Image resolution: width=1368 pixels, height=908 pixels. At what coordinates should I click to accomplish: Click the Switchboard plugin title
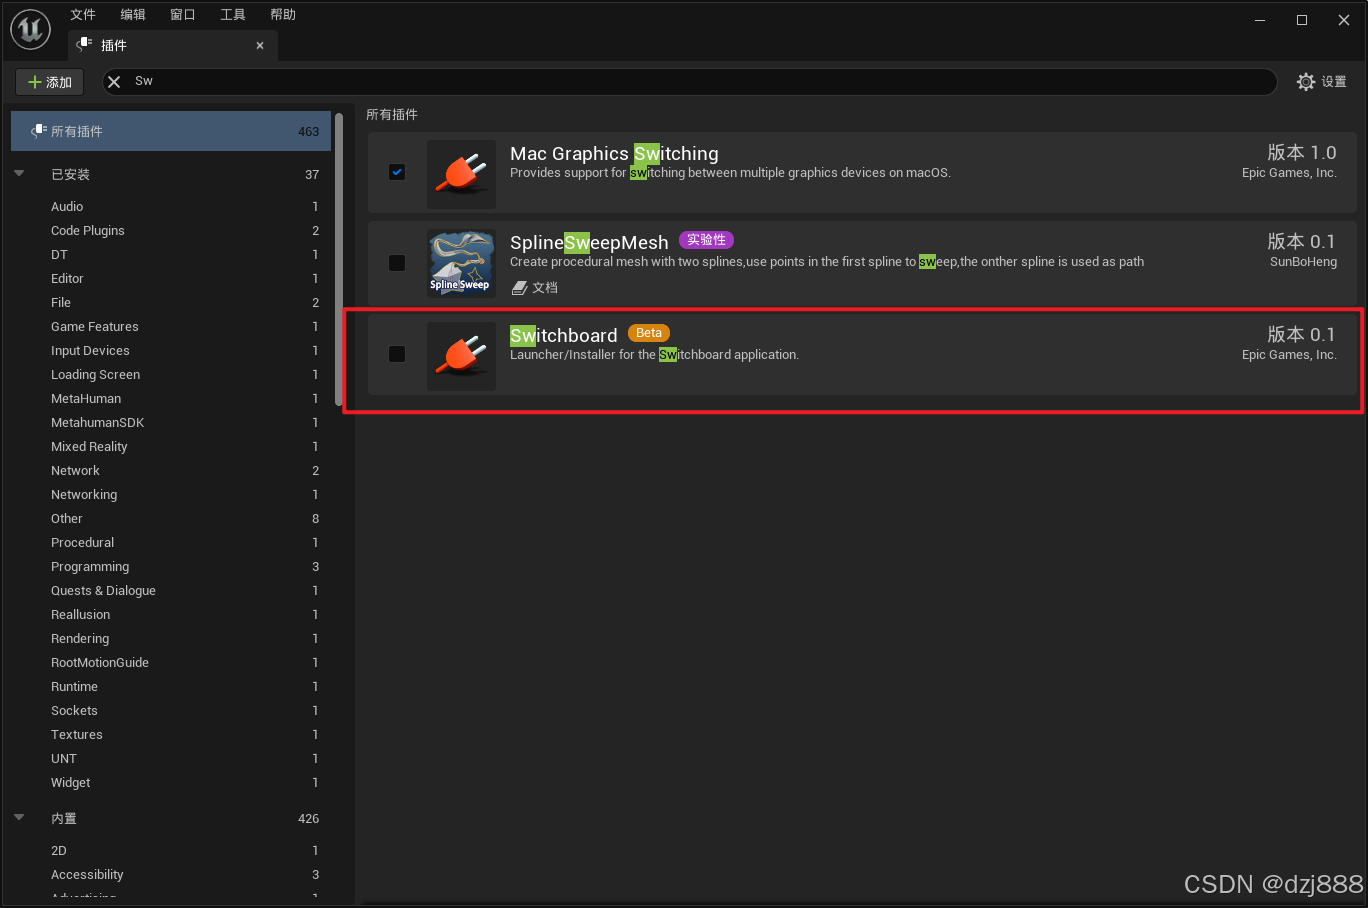564,335
